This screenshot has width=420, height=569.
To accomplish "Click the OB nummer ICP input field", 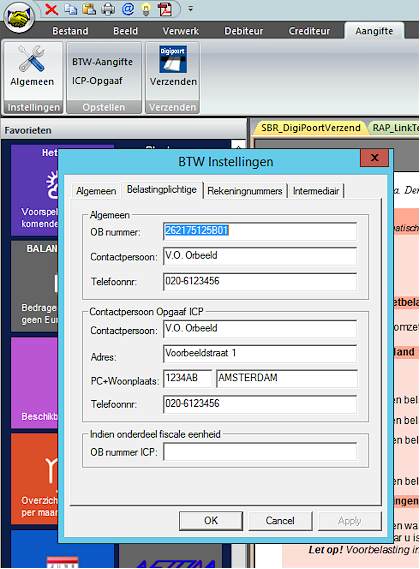I will coord(260,452).
